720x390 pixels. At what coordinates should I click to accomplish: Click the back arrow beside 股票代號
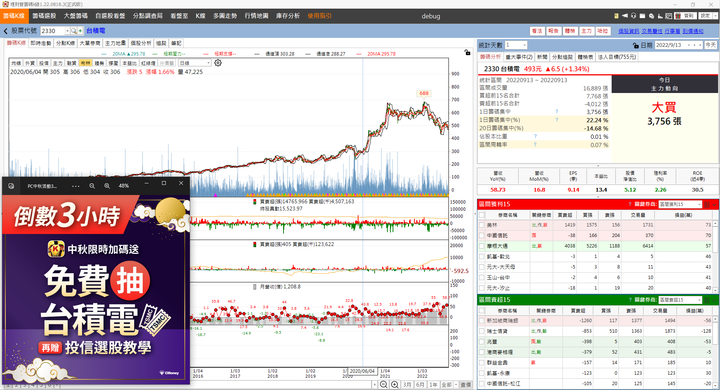pyautogui.click(x=6, y=31)
